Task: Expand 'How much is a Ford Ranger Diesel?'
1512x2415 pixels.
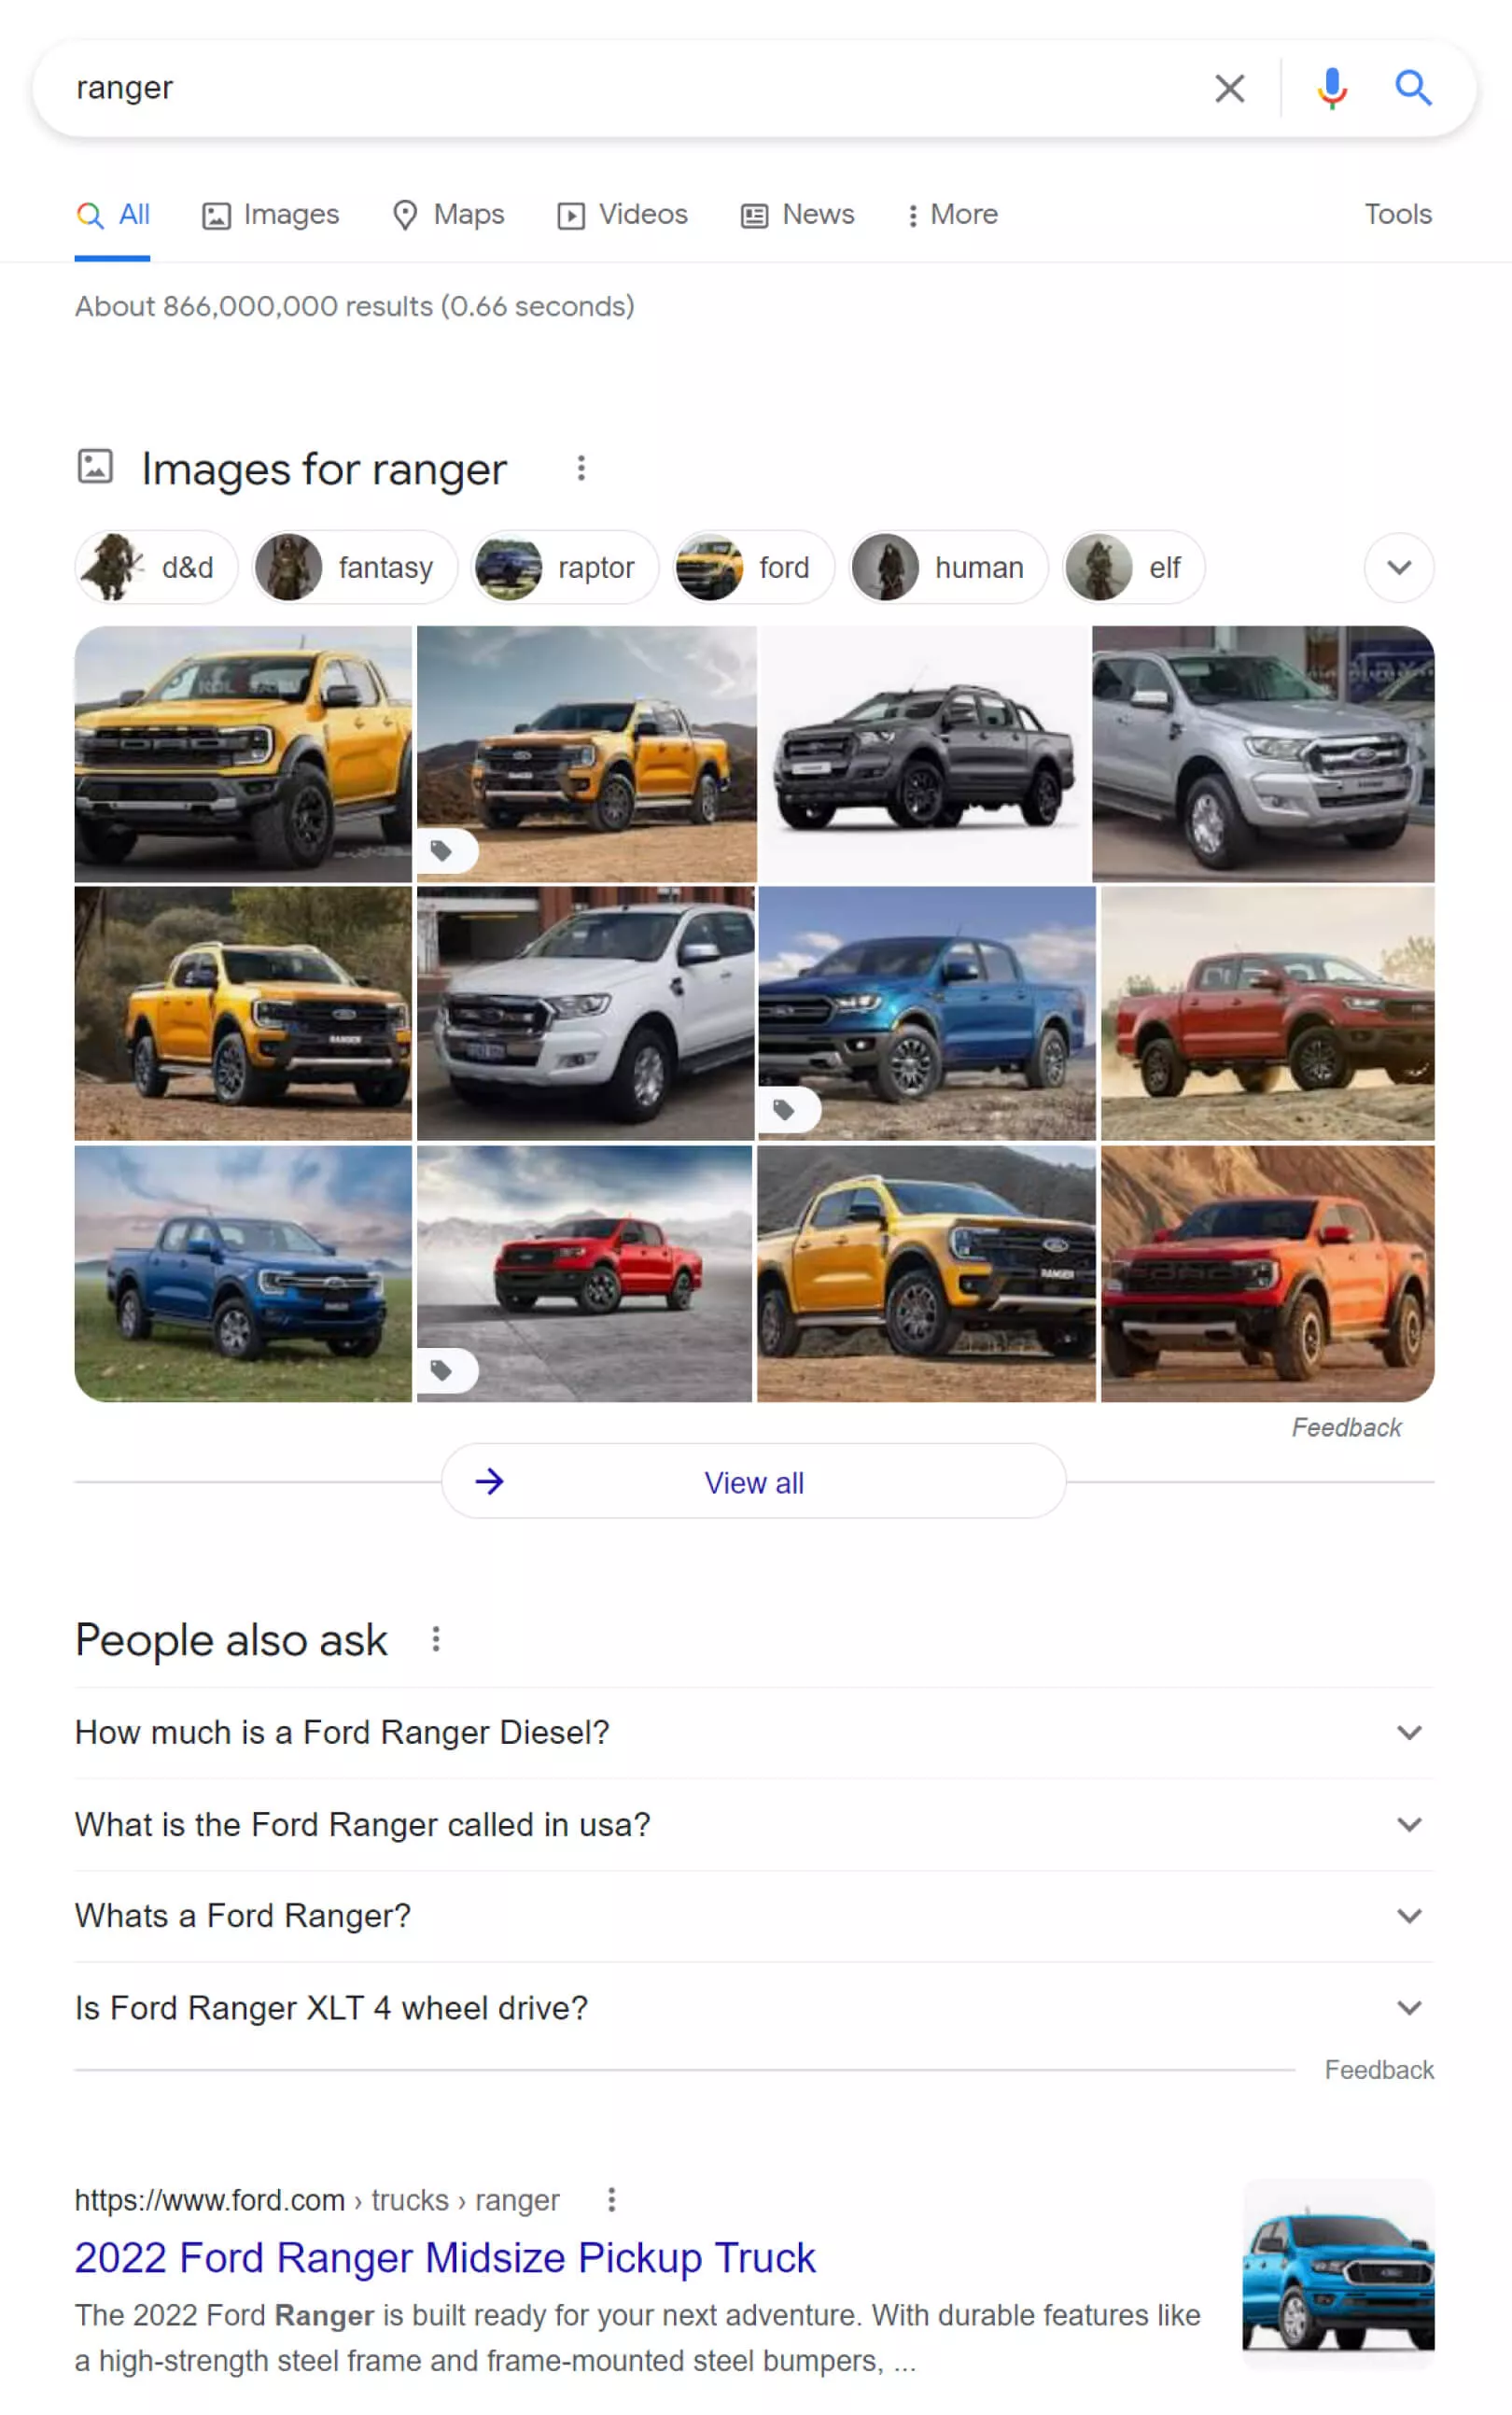Action: [754, 1732]
